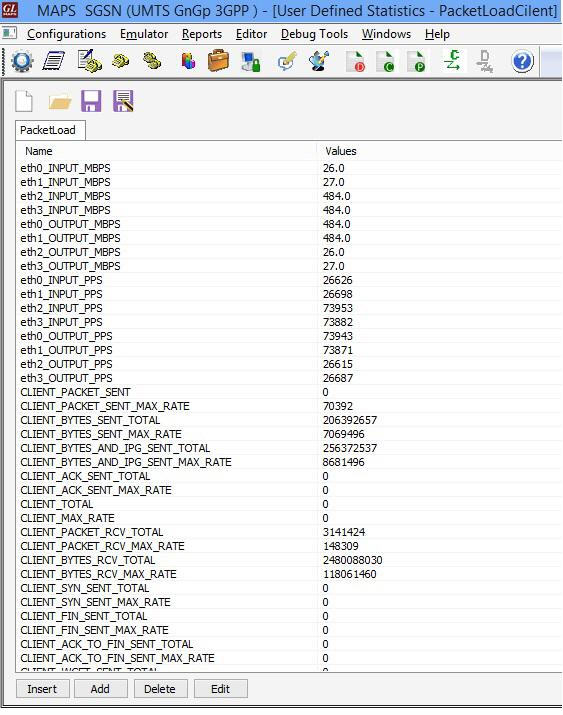Click the colorful bar chart statistics icon

point(188,61)
